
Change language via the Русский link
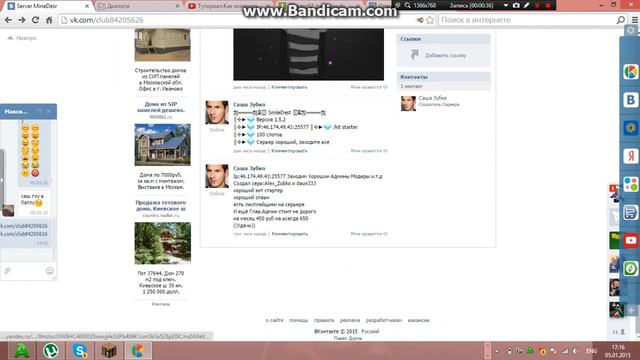tap(370, 331)
